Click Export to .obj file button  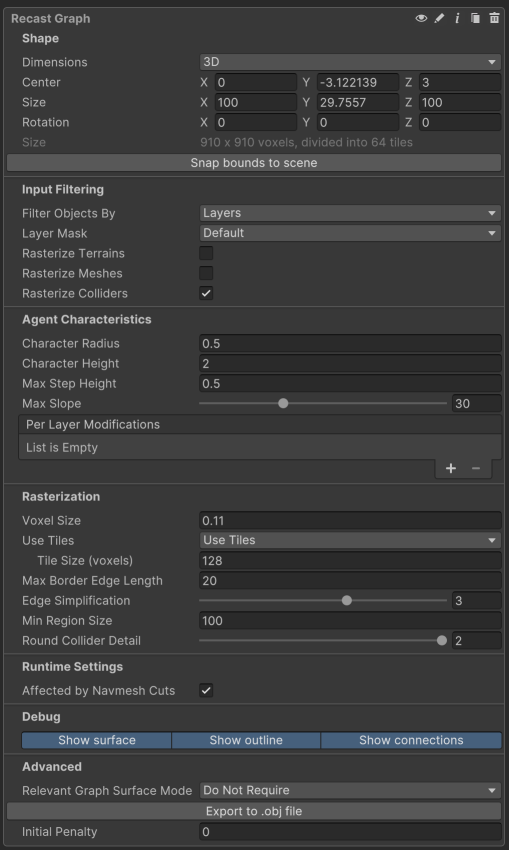254,812
